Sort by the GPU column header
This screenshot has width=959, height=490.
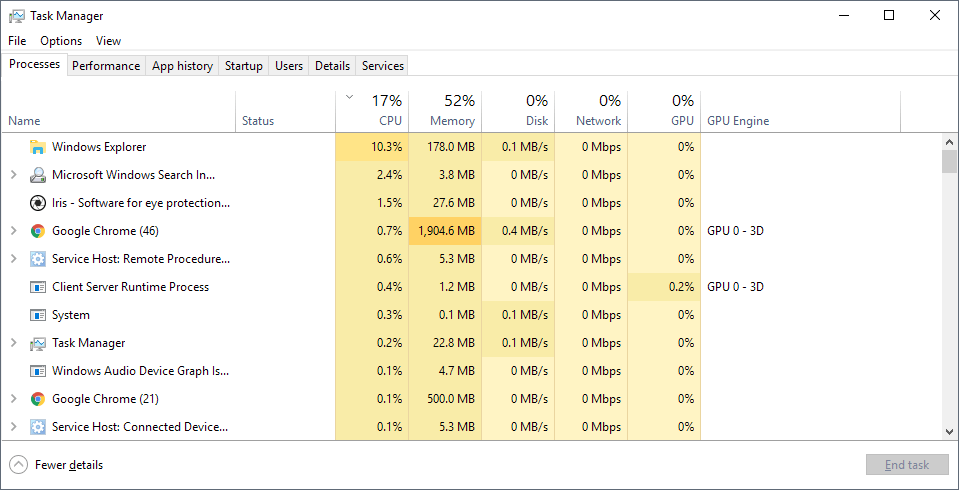(x=664, y=111)
